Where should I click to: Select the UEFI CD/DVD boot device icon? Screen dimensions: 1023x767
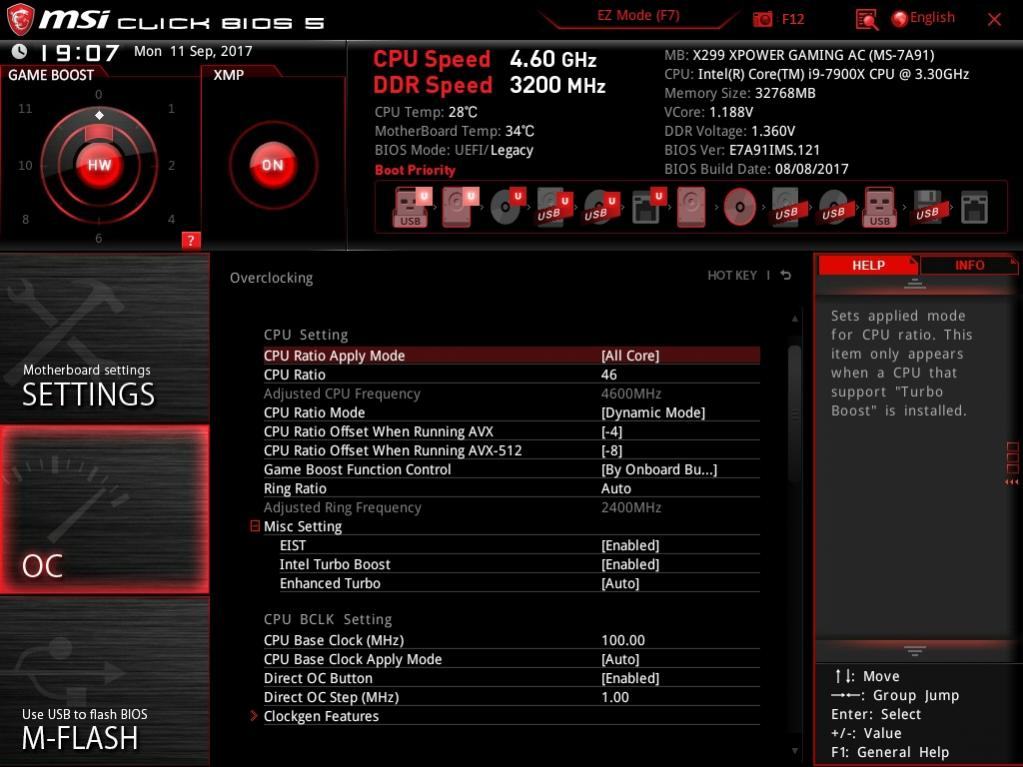click(x=508, y=207)
